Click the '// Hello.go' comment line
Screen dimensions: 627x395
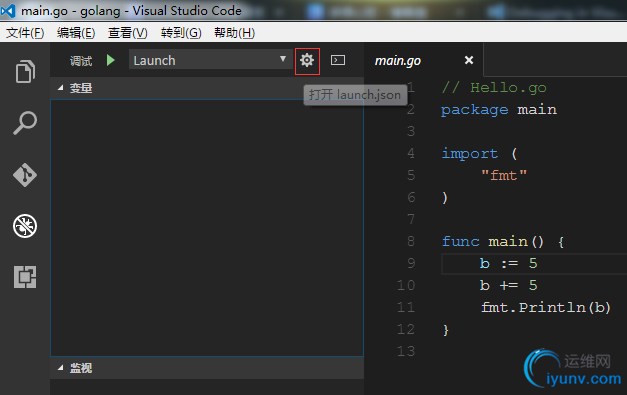point(494,88)
